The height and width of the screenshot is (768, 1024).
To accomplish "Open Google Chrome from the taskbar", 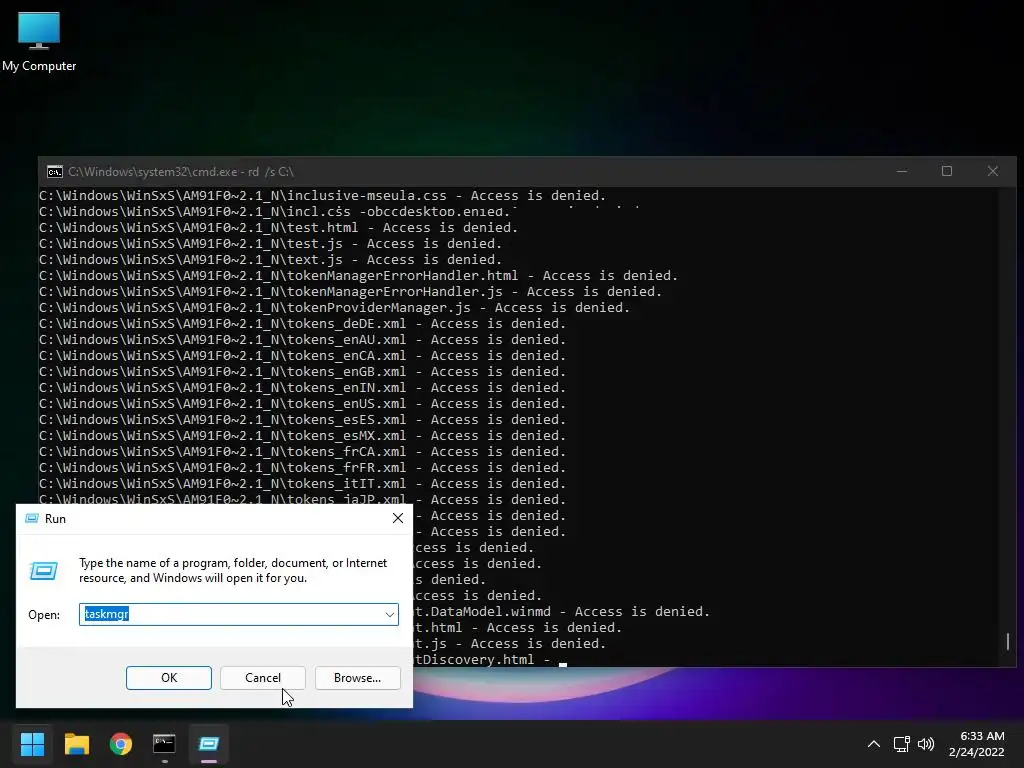I will pos(121,743).
